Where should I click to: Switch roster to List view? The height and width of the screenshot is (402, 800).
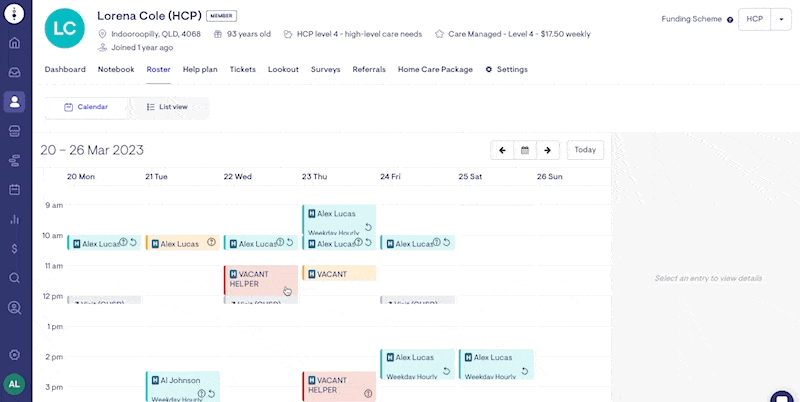tap(167, 107)
